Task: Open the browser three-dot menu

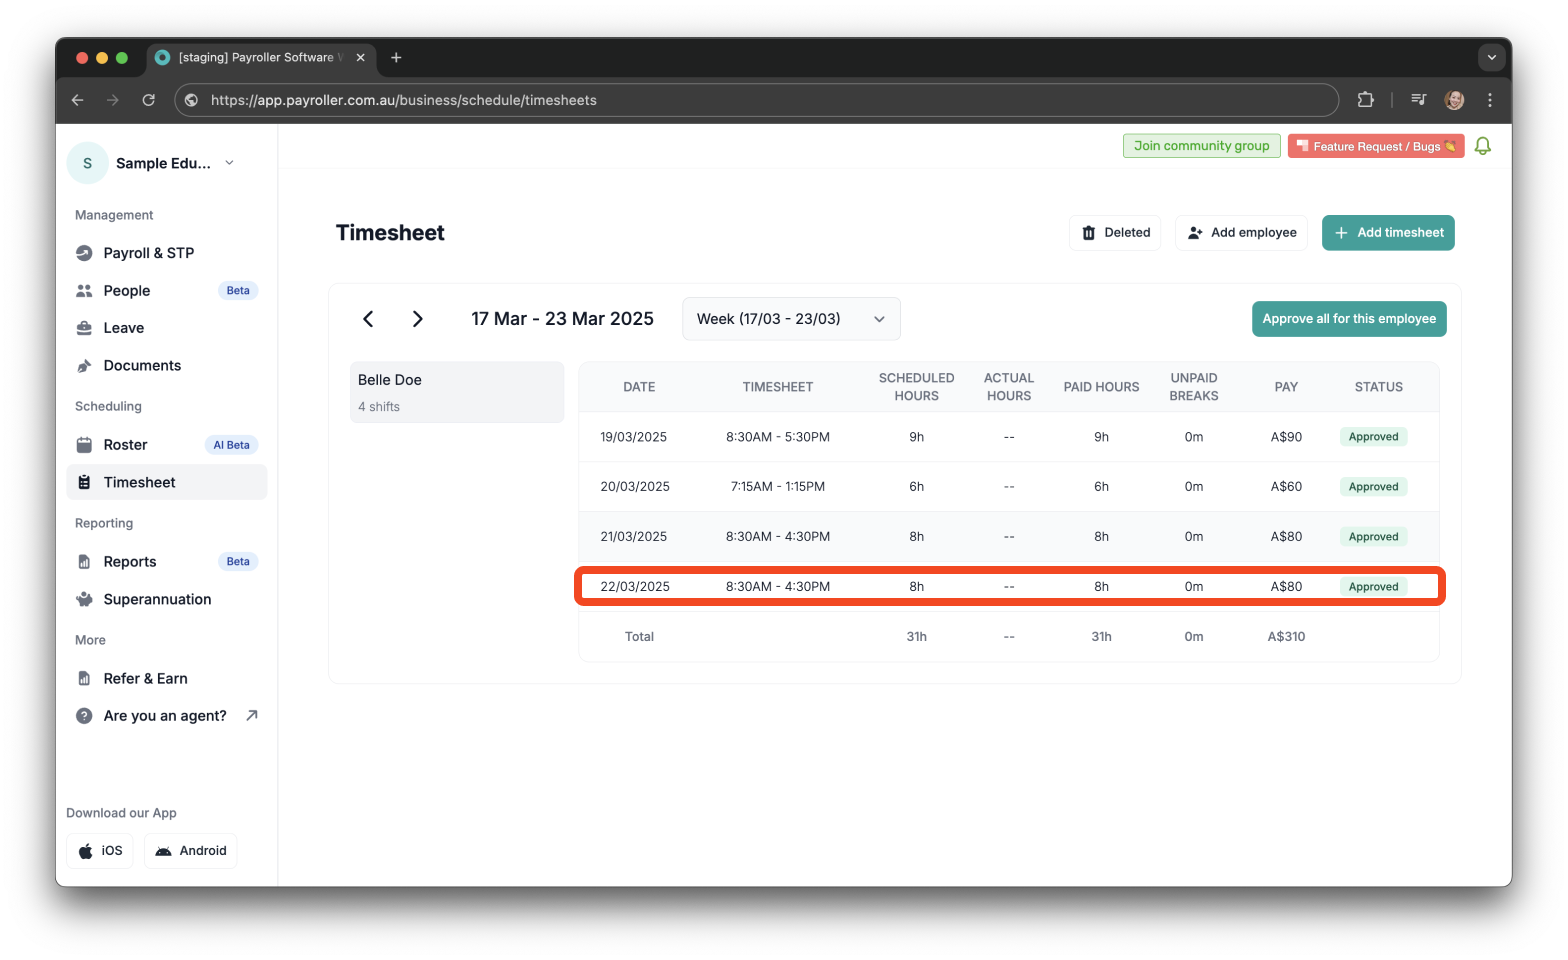Action: 1490,100
